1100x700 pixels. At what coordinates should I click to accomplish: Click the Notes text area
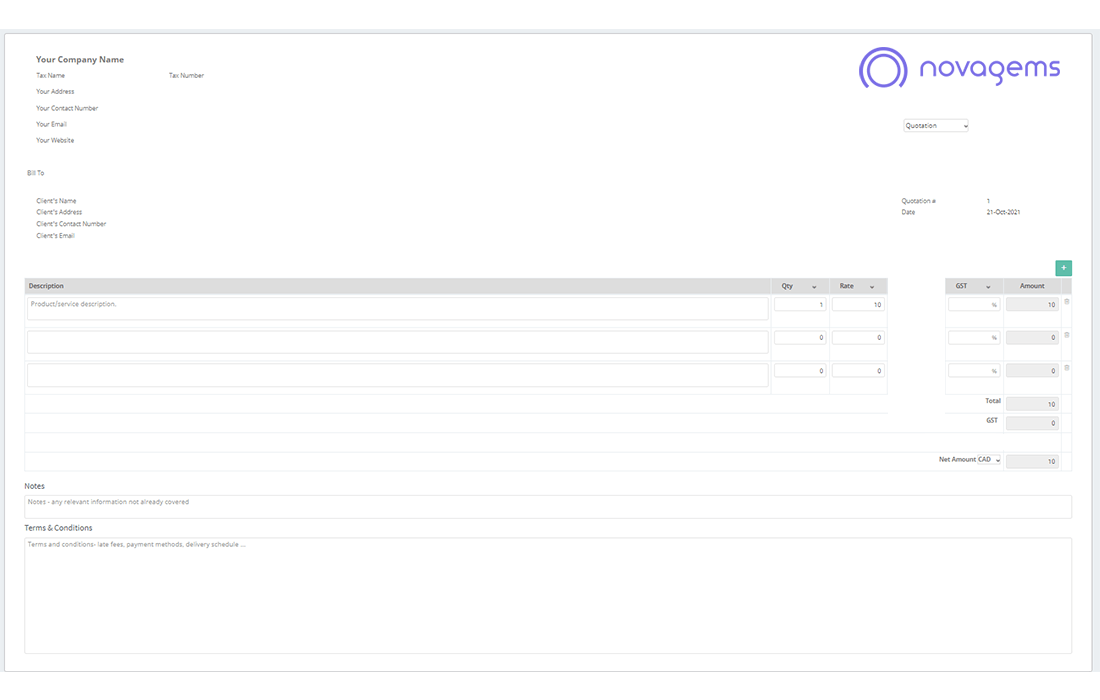tap(547, 506)
